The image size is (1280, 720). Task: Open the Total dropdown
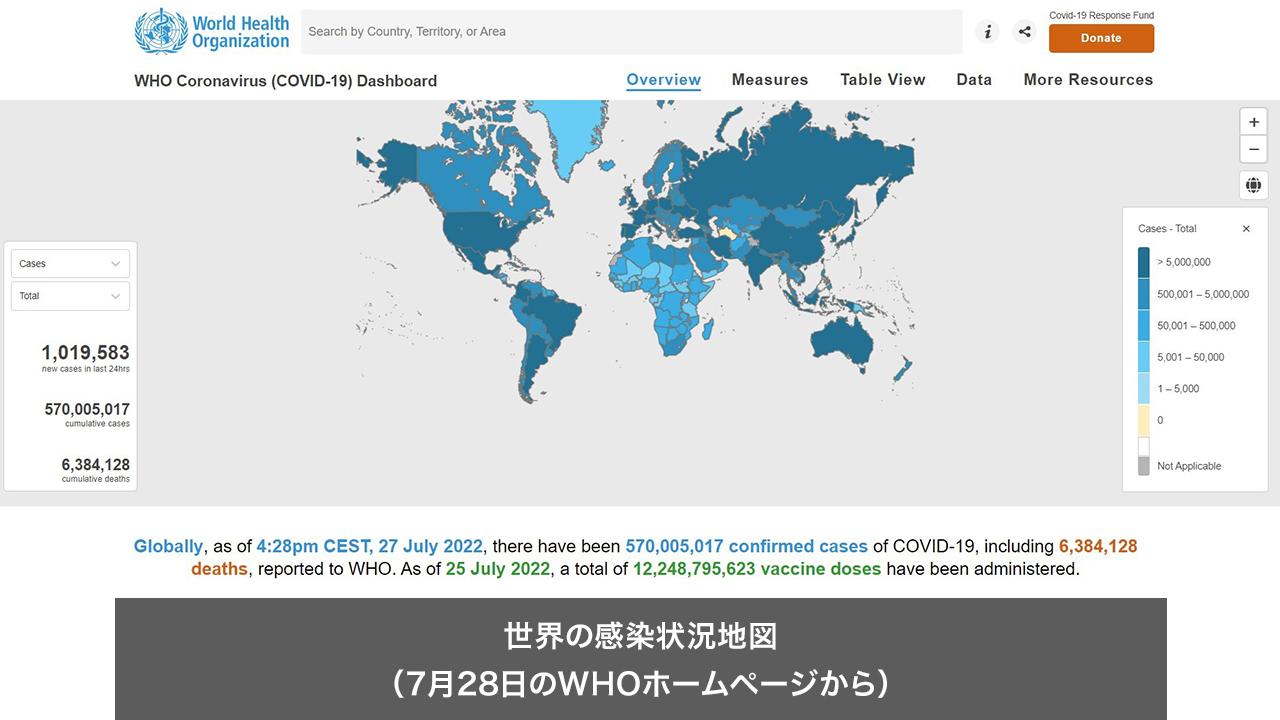click(70, 296)
